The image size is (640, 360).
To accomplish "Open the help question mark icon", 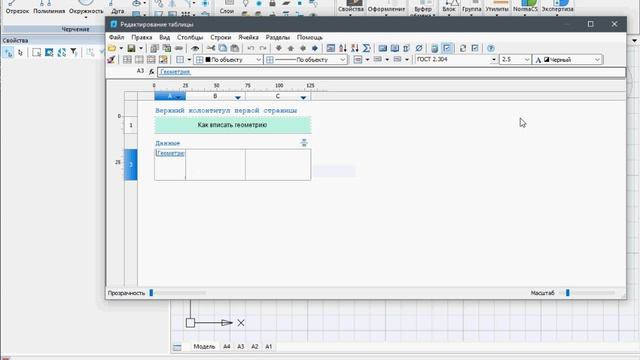I will click(491, 48).
